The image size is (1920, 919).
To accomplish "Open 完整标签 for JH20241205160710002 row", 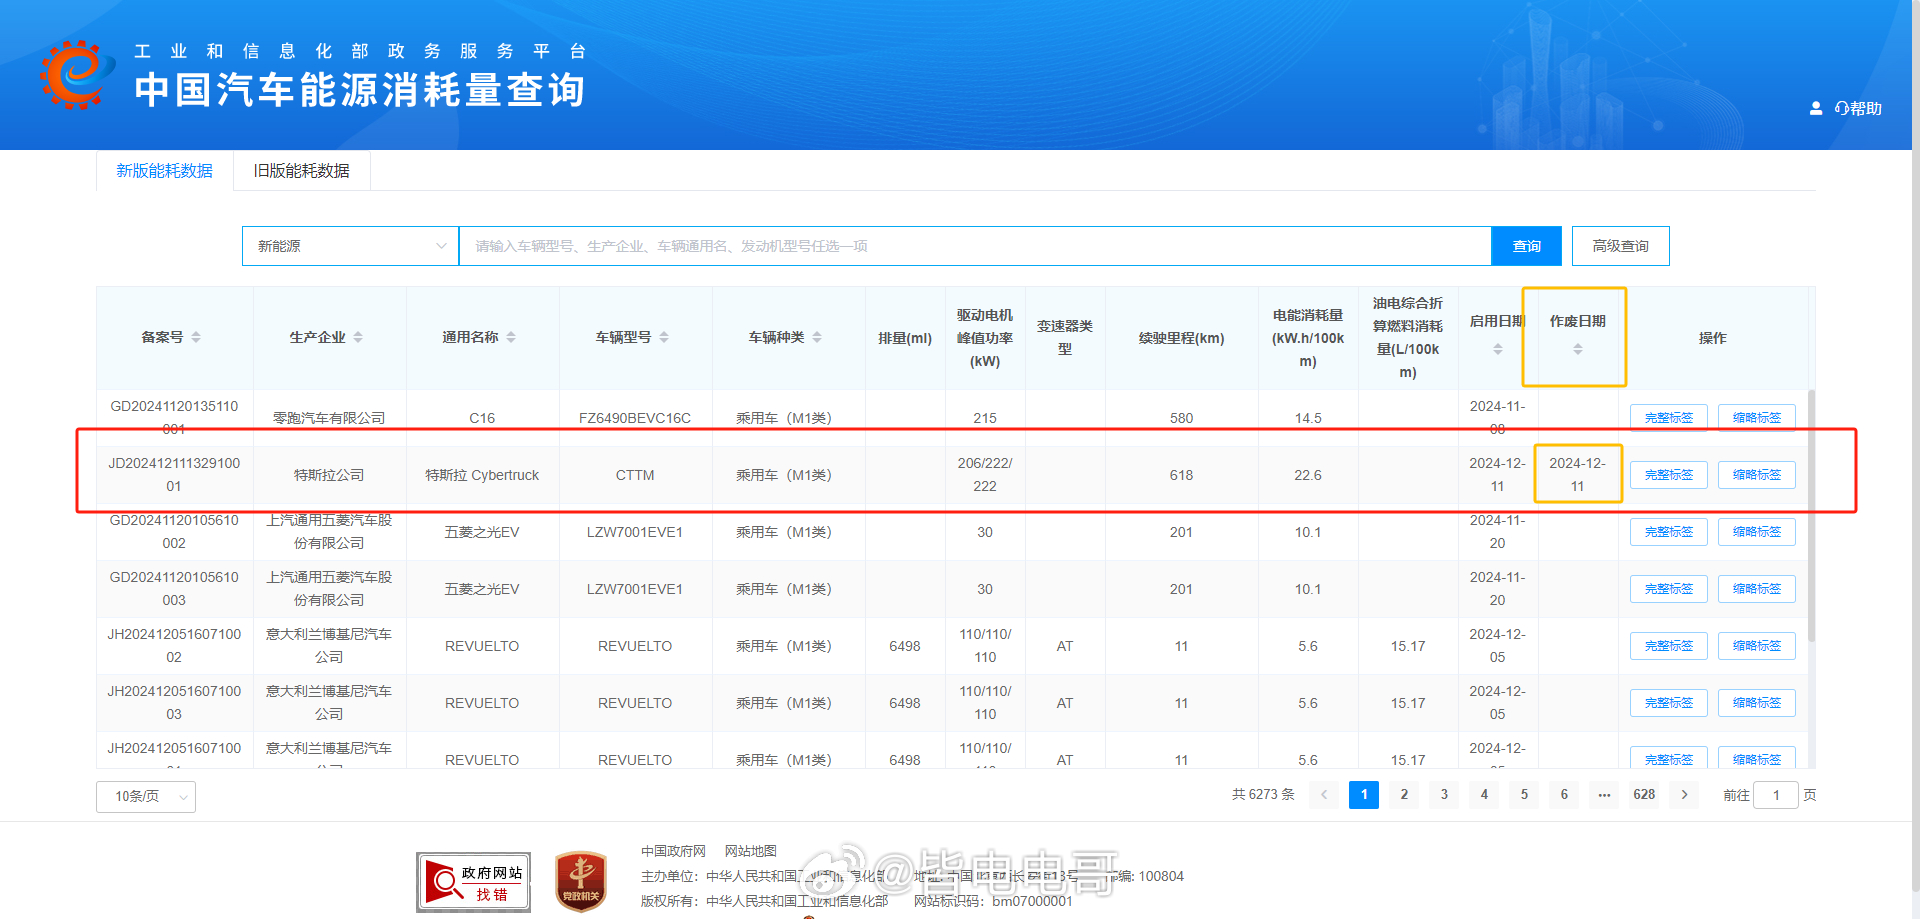I will [1669, 646].
